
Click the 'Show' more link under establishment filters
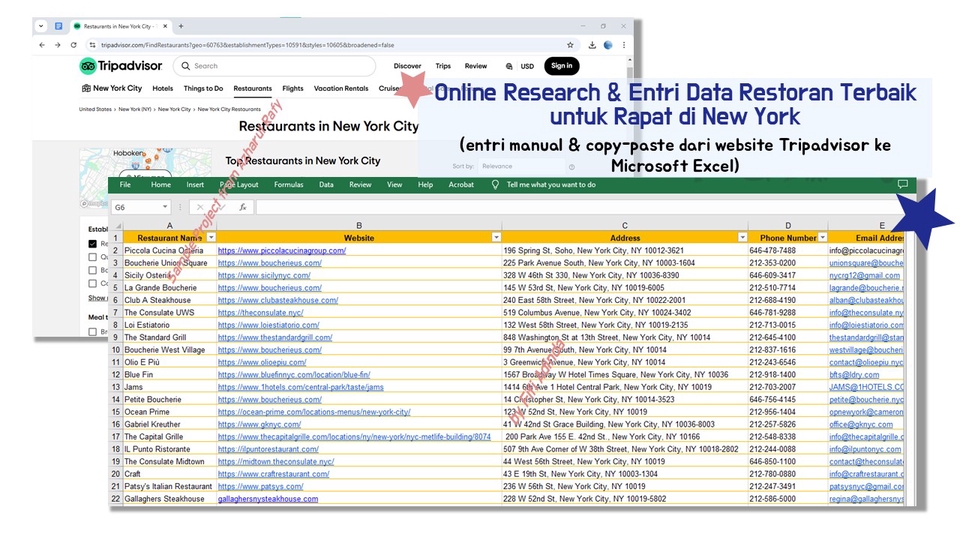[97, 298]
